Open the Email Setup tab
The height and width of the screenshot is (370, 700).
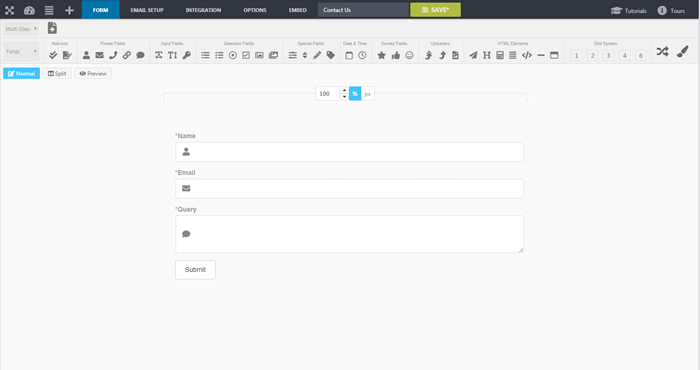(x=147, y=10)
